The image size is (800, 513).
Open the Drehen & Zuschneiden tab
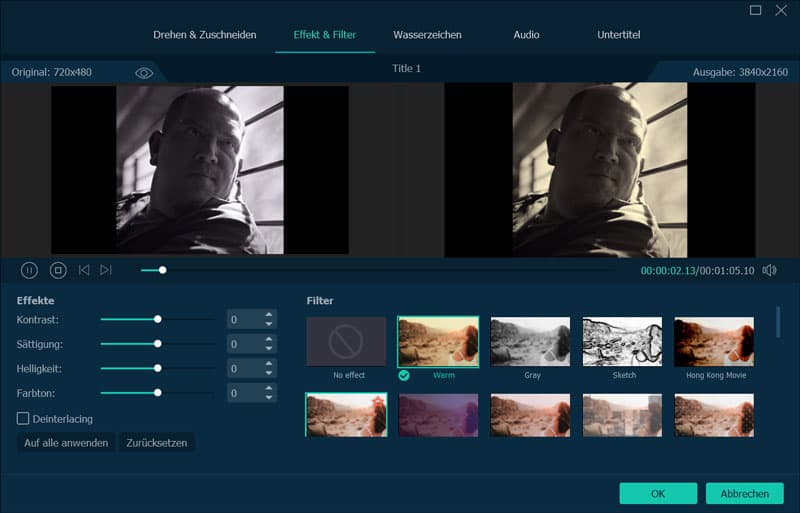click(x=204, y=35)
